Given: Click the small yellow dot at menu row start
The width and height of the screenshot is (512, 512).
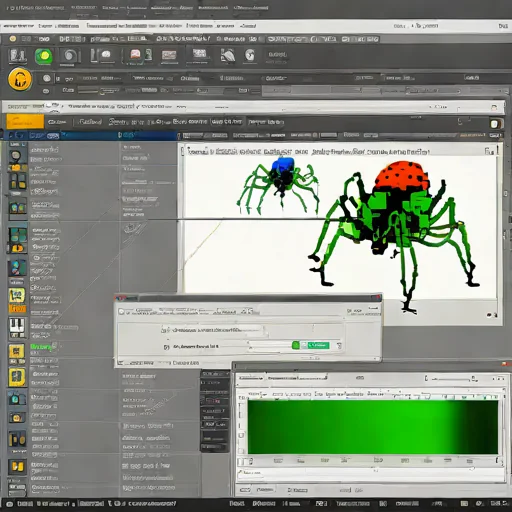Looking at the screenshot, I should [13, 39].
